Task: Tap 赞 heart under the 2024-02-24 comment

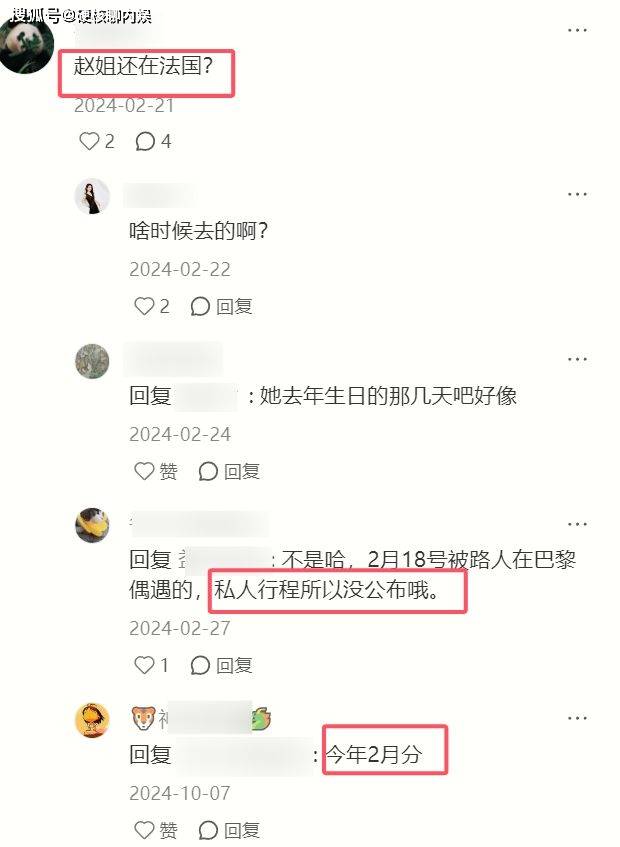Action: click(x=156, y=471)
